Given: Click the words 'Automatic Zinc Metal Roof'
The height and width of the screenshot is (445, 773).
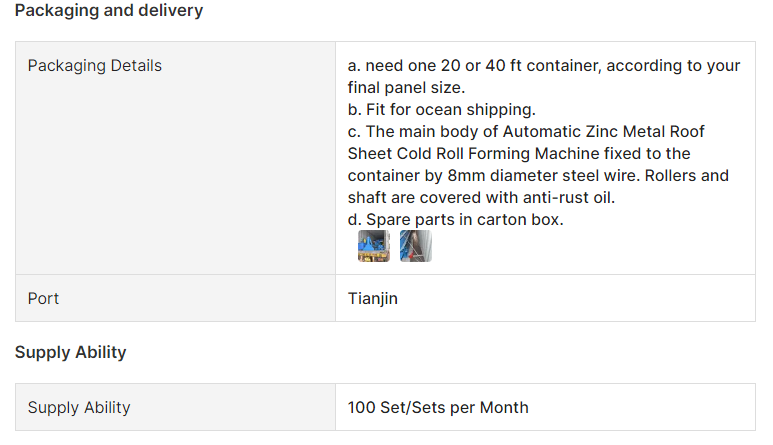Looking at the screenshot, I should tap(603, 132).
